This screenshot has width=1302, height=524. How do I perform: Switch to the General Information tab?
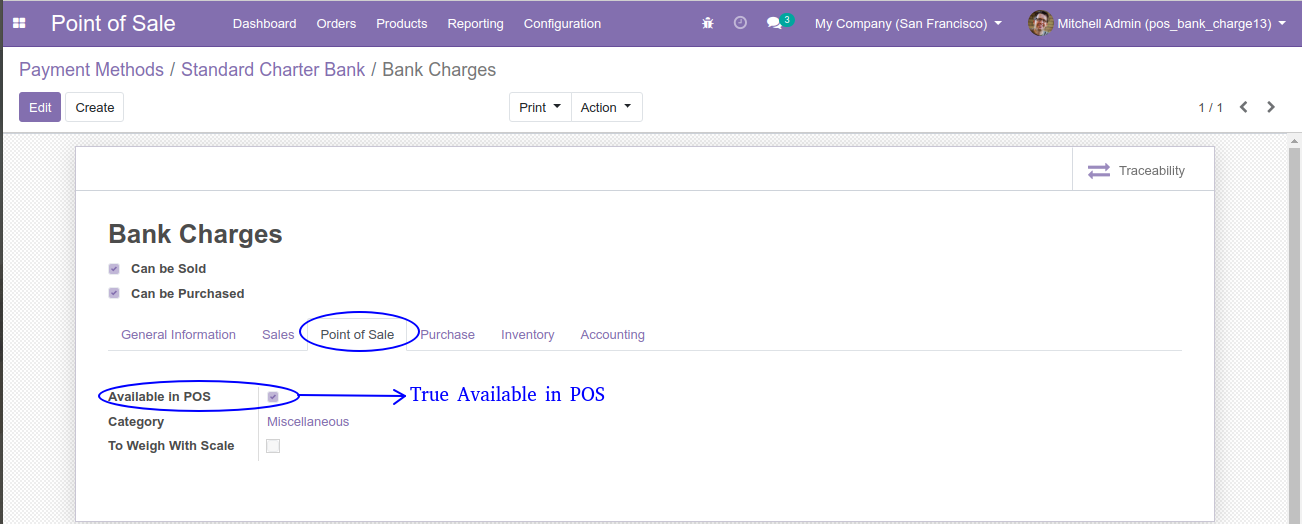178,335
